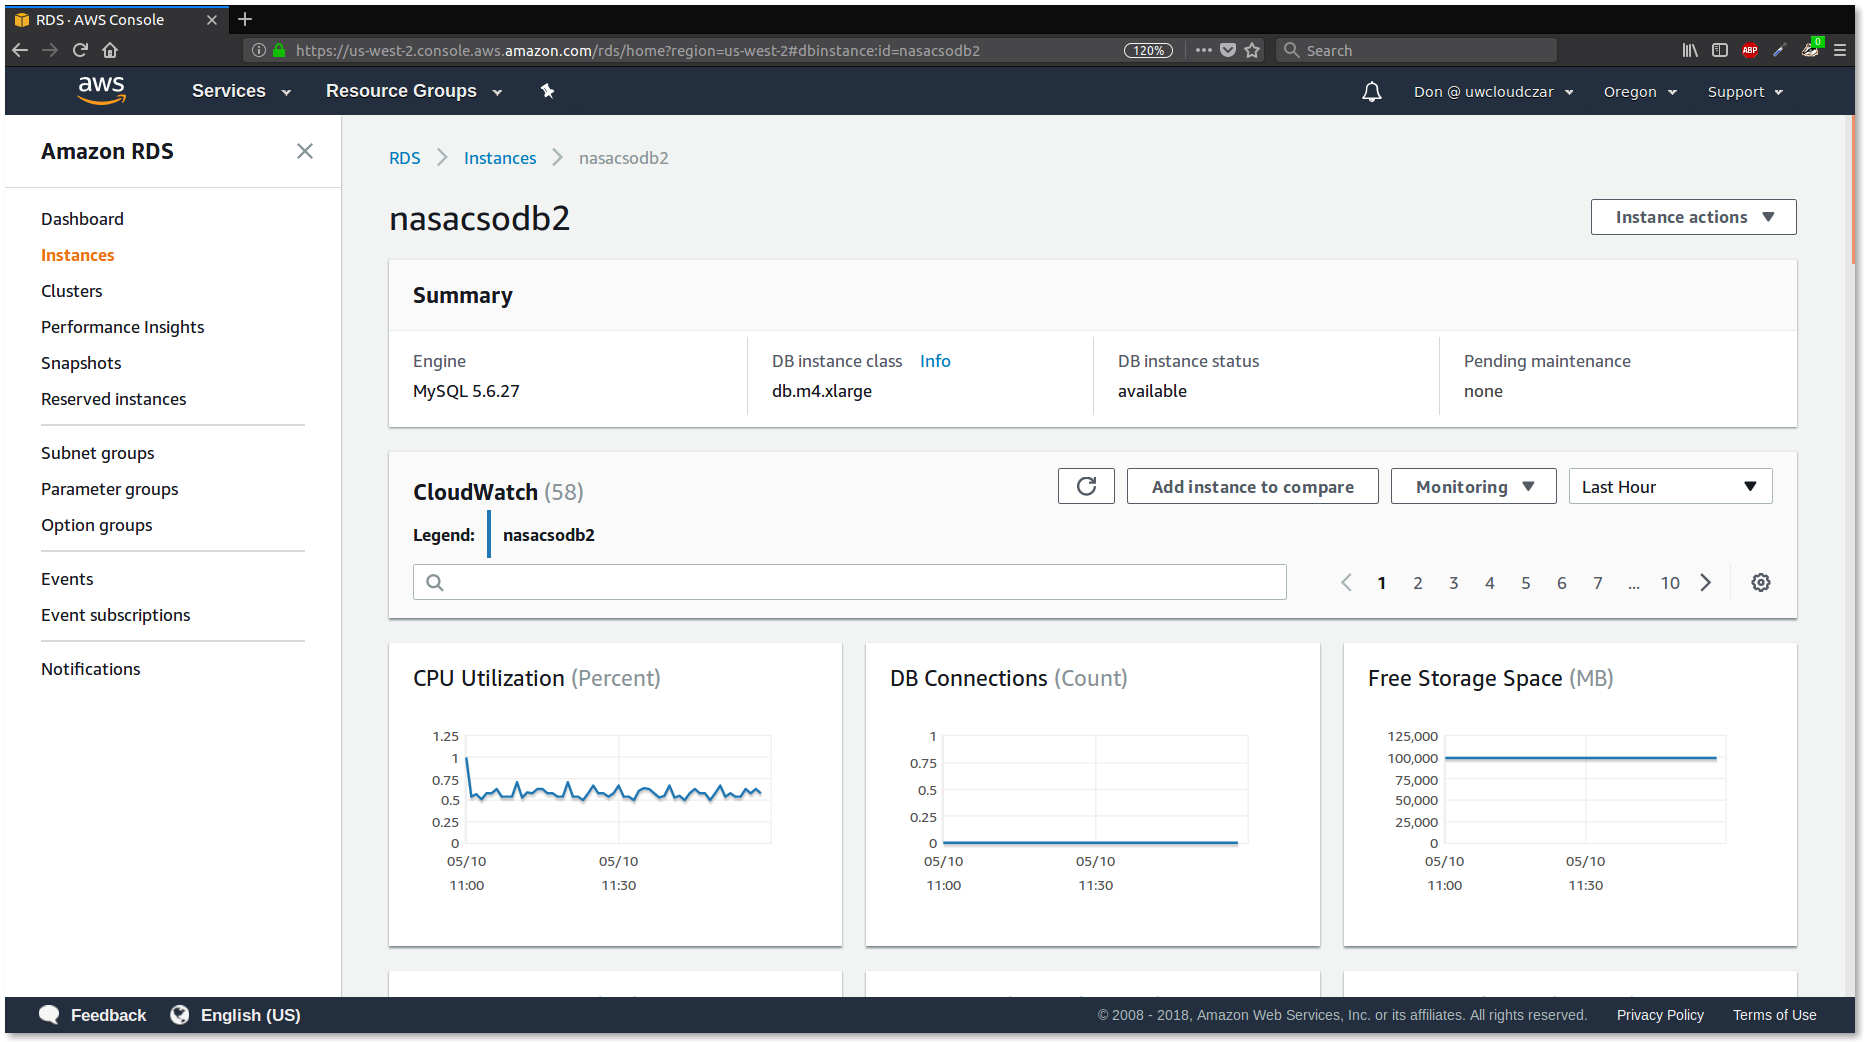Go to metrics page 10
This screenshot has height=1042, width=1864.
coord(1670,583)
